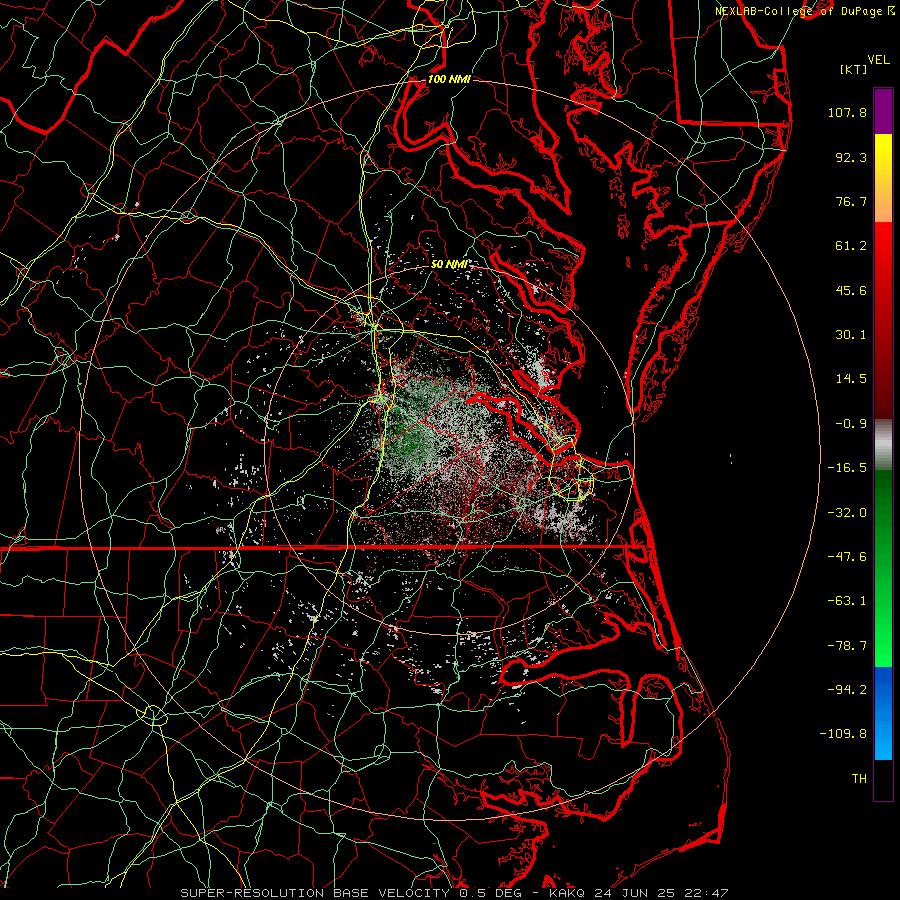Click the -109.8 velocity legend value
This screenshot has width=900, height=900.
(x=843, y=734)
